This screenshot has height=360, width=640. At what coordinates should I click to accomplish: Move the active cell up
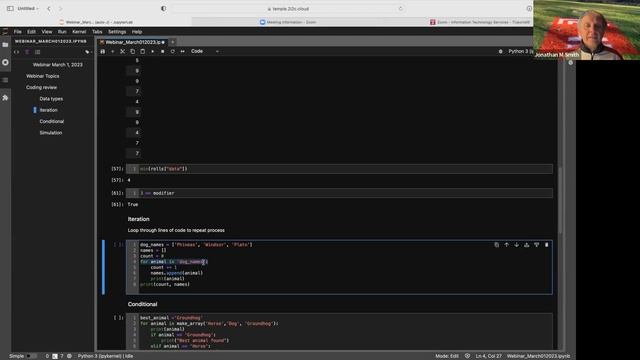(x=507, y=245)
